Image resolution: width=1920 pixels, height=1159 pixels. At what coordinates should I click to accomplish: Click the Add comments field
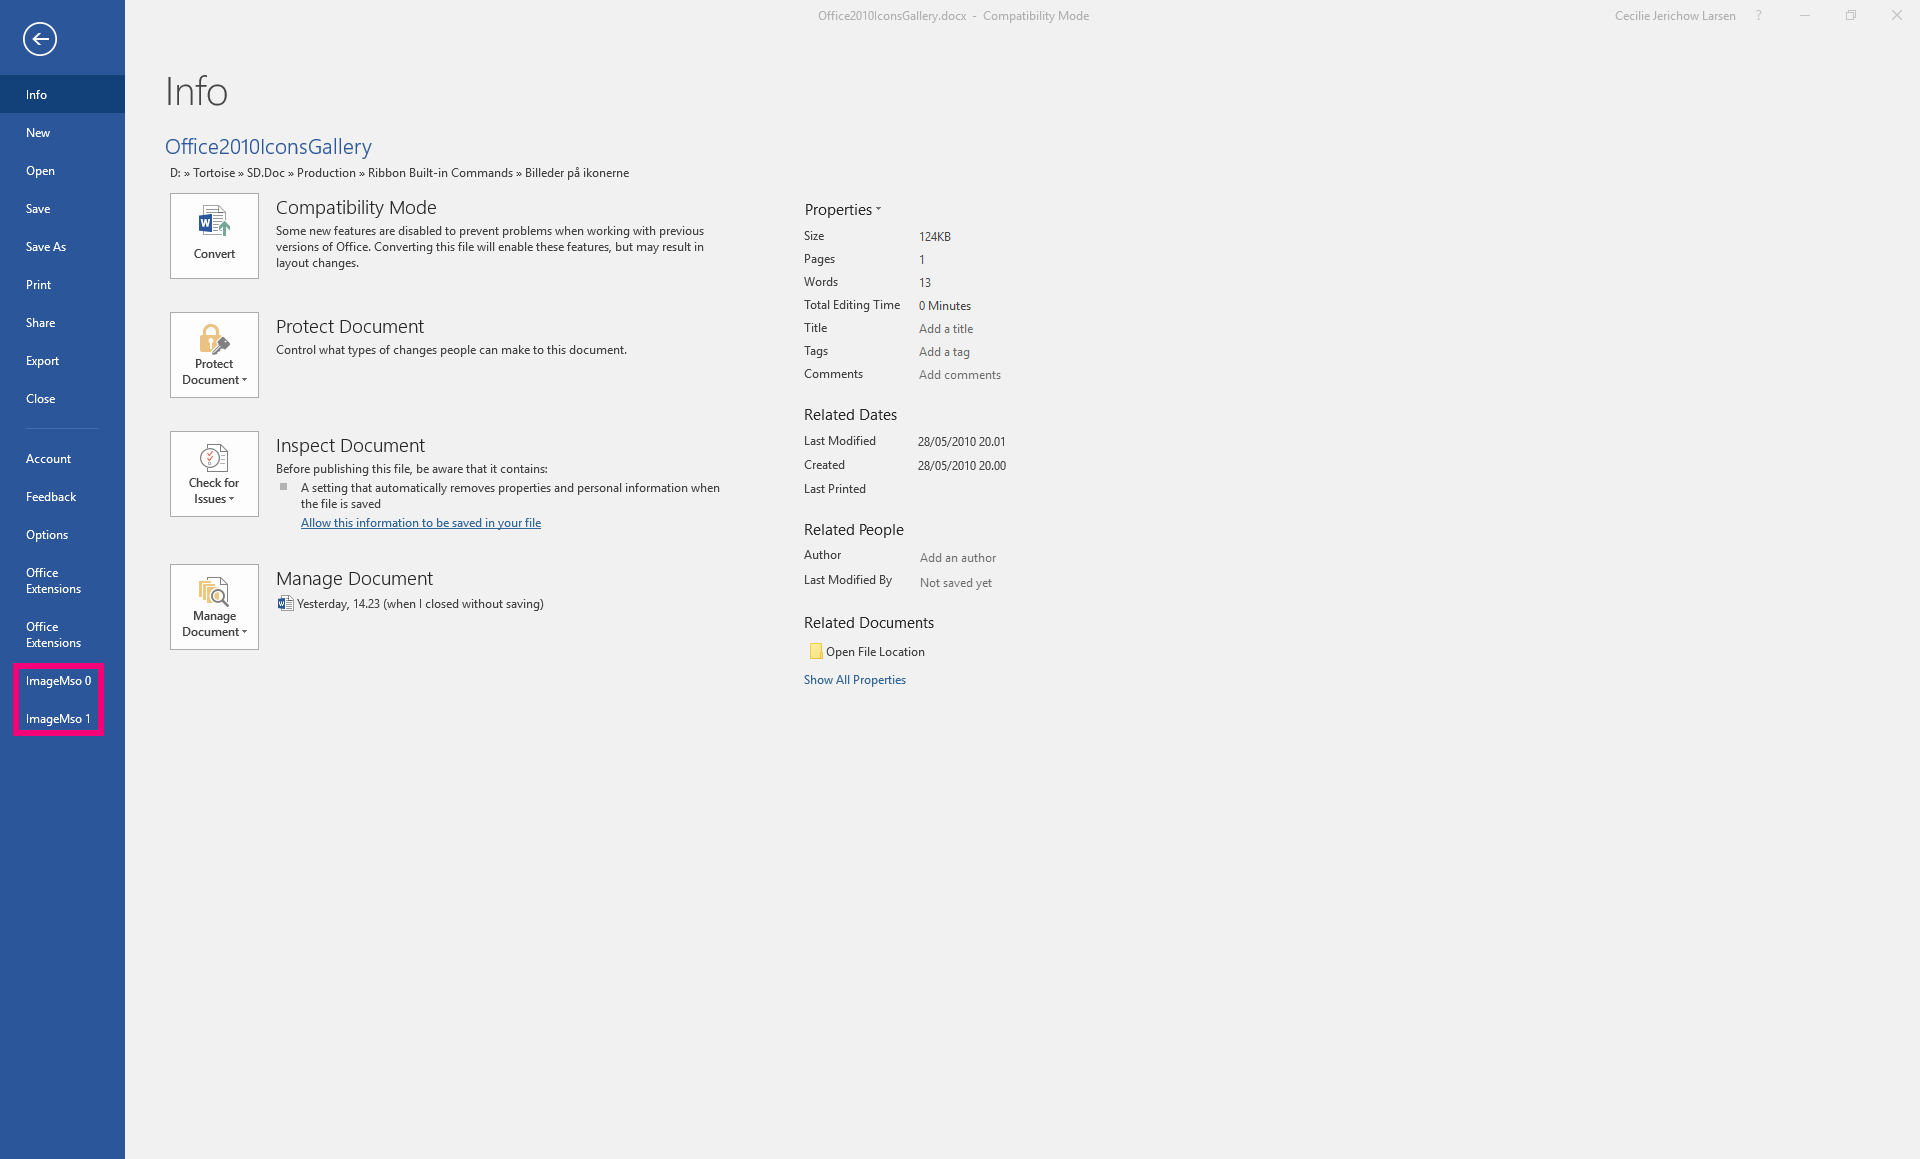click(x=960, y=375)
